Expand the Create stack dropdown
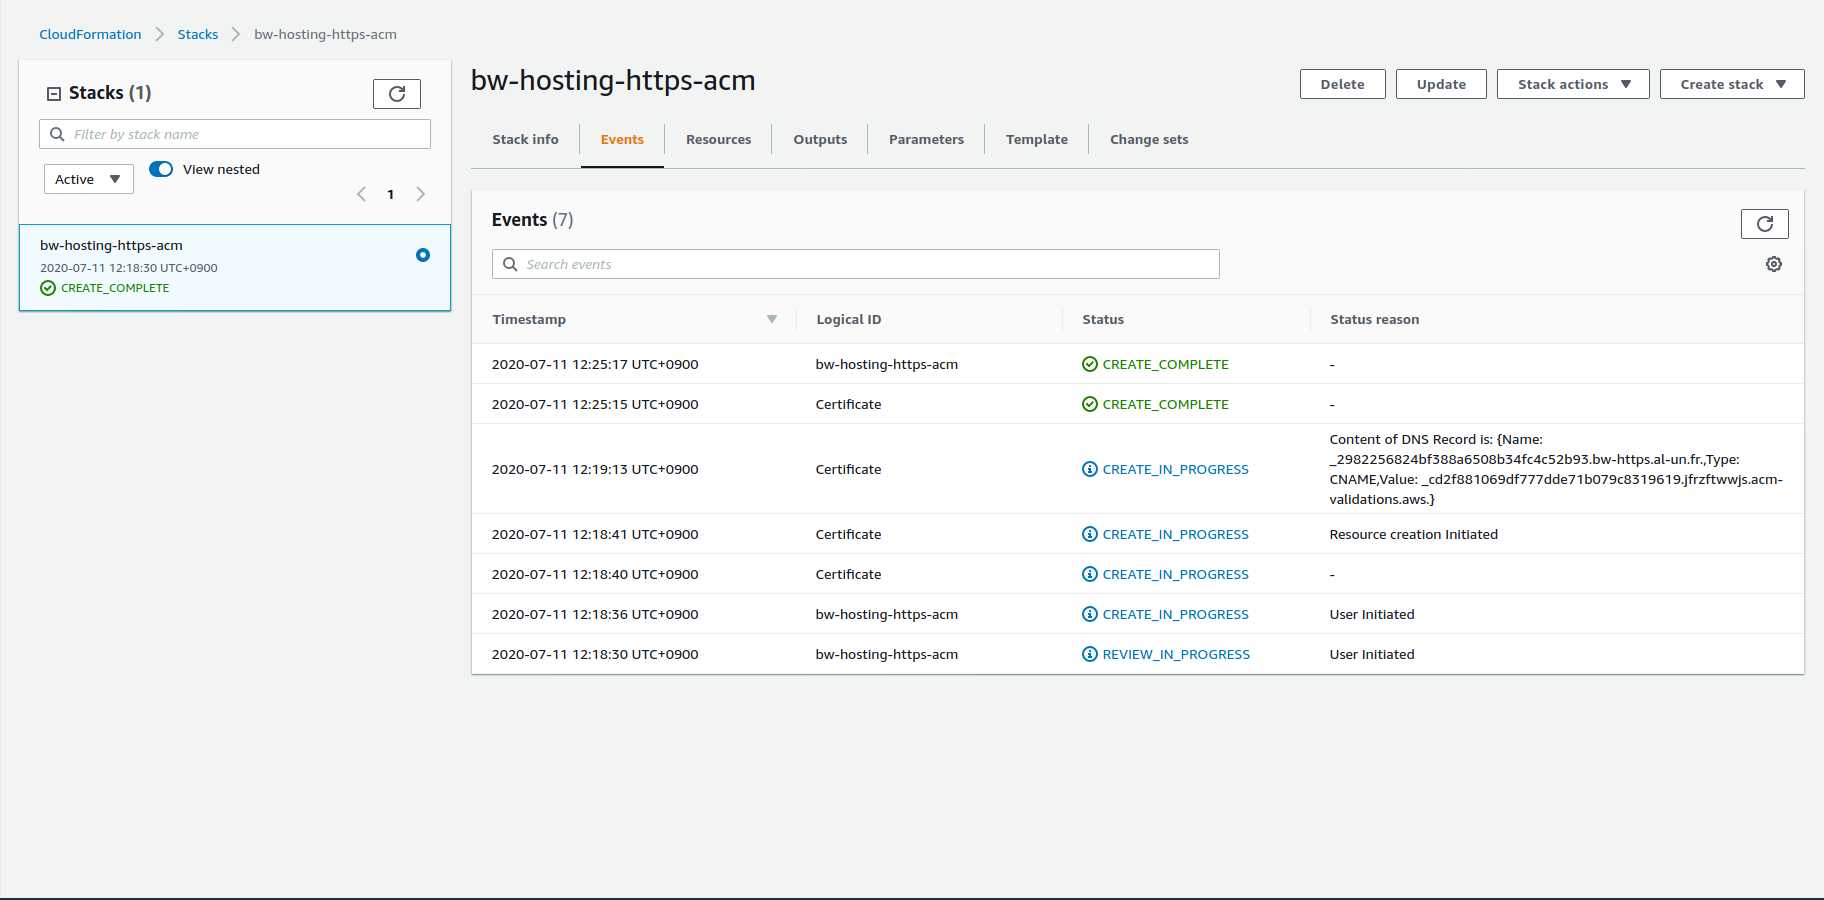1824x900 pixels. [x=1731, y=84]
